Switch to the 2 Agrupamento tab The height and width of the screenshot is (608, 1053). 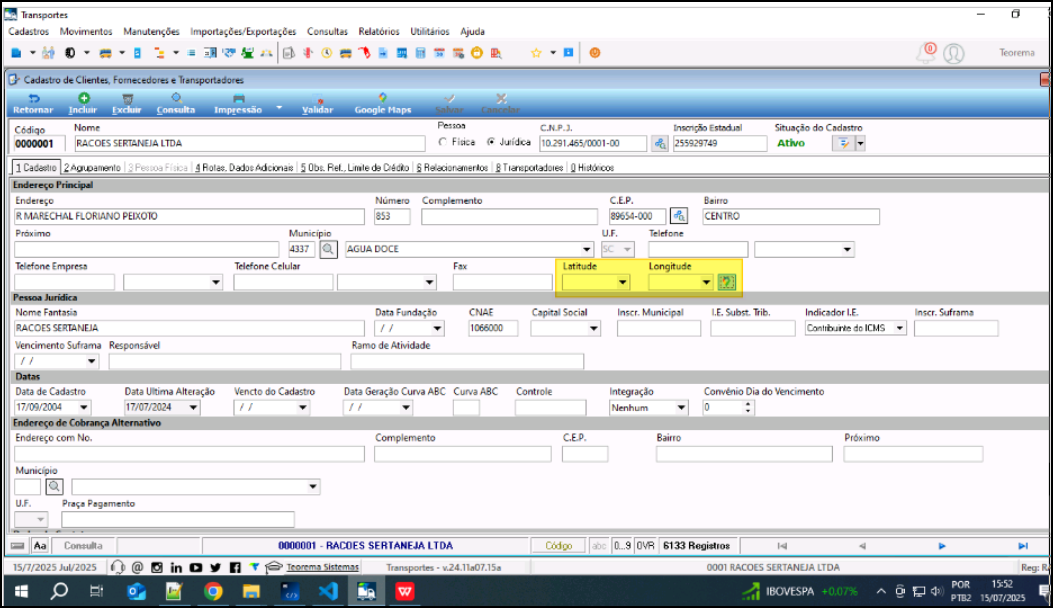(x=92, y=167)
